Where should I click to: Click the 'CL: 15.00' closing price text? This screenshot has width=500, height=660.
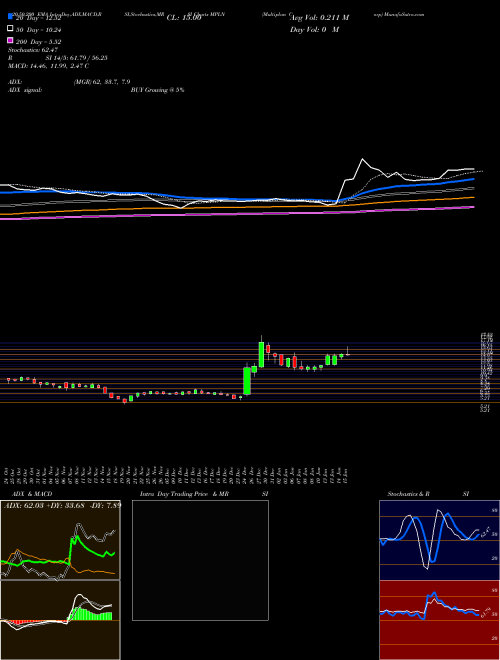click(184, 18)
